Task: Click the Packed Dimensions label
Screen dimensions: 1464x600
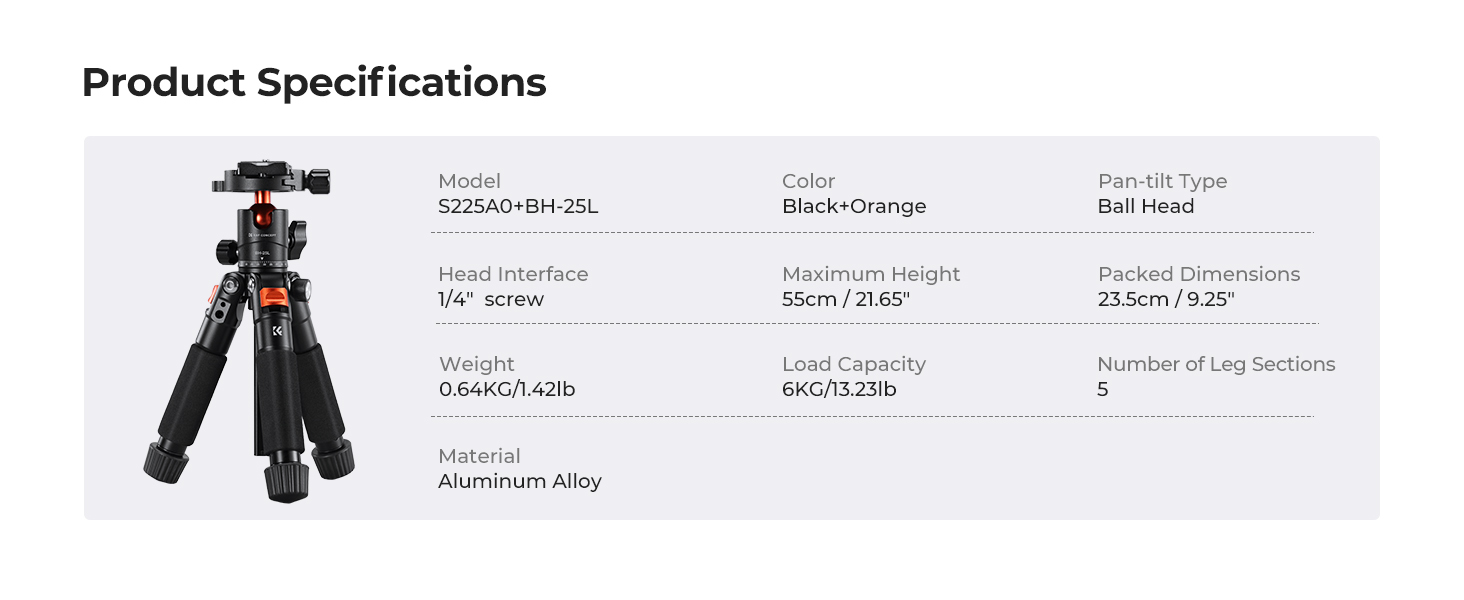Action: pyautogui.click(x=1198, y=274)
